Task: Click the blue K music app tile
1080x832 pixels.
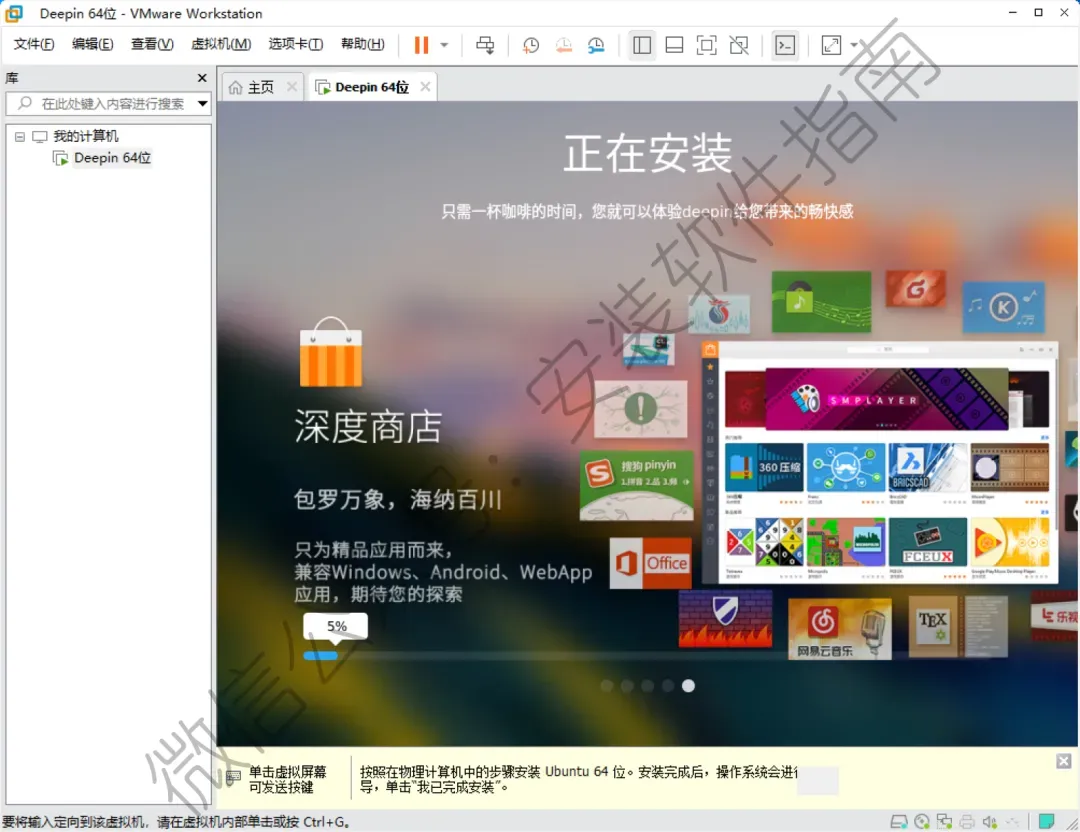Action: pos(1004,306)
